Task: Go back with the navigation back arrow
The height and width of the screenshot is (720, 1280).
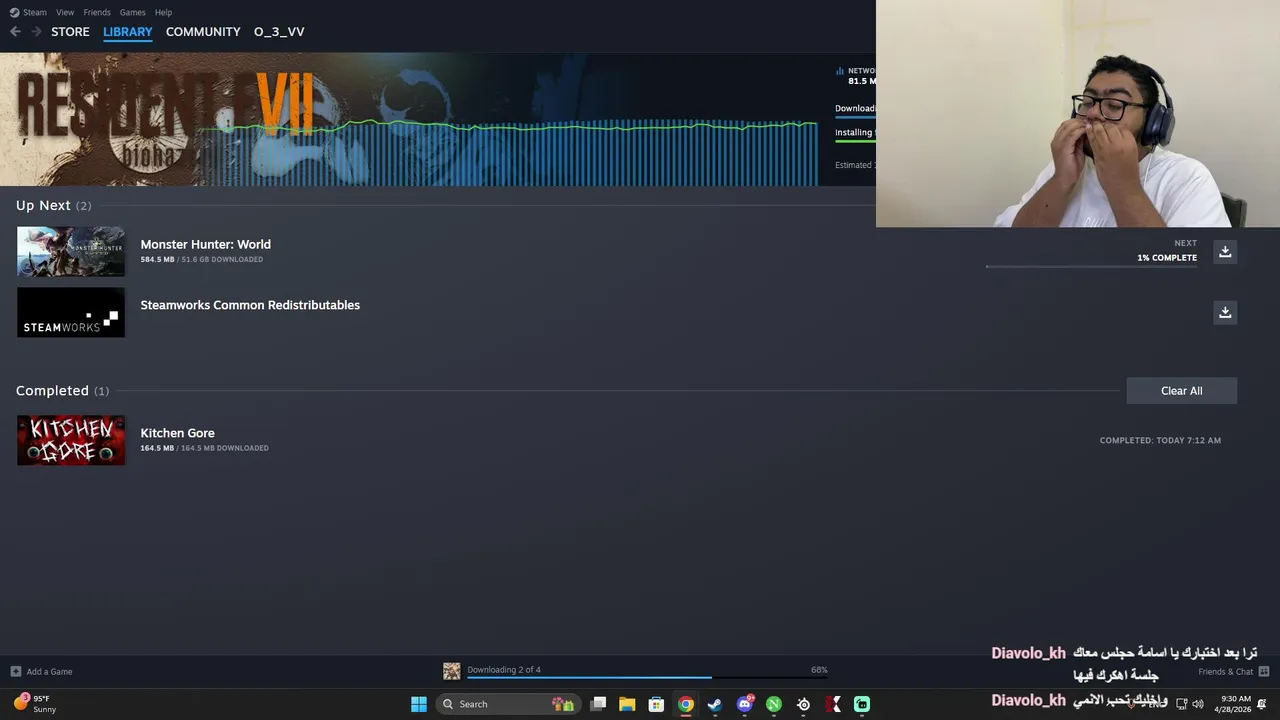Action: pos(15,32)
